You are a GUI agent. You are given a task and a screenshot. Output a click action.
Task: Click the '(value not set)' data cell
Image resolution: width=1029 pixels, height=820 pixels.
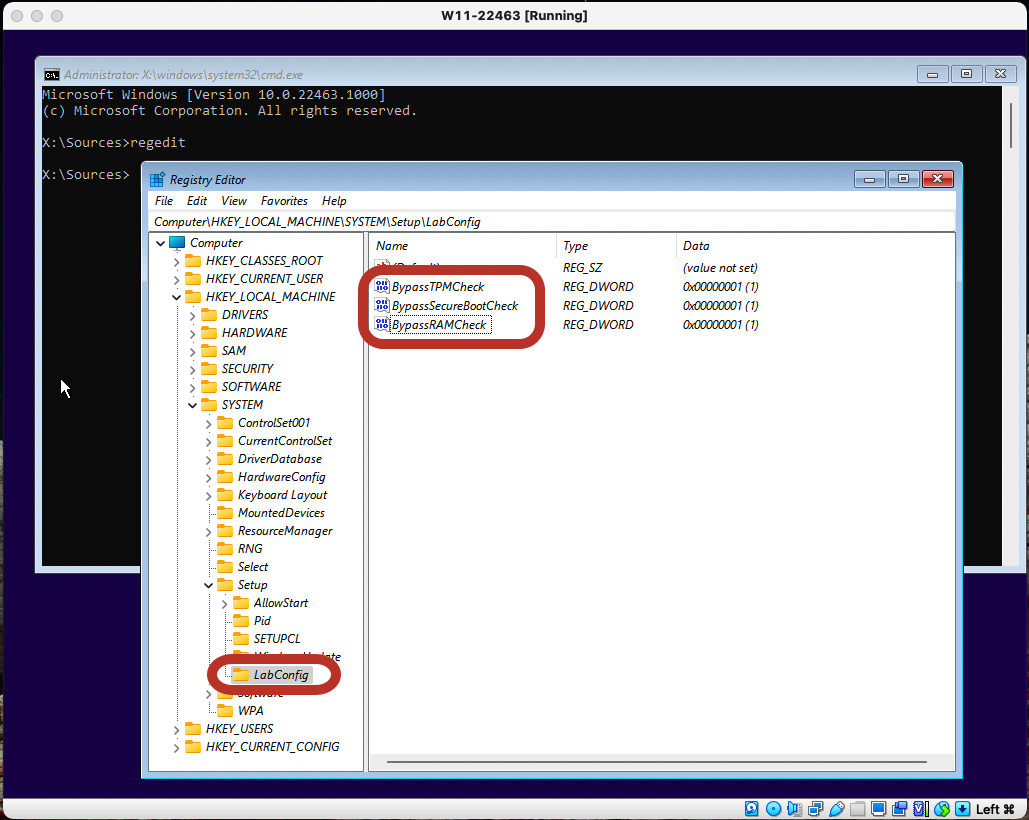pyautogui.click(x=720, y=268)
